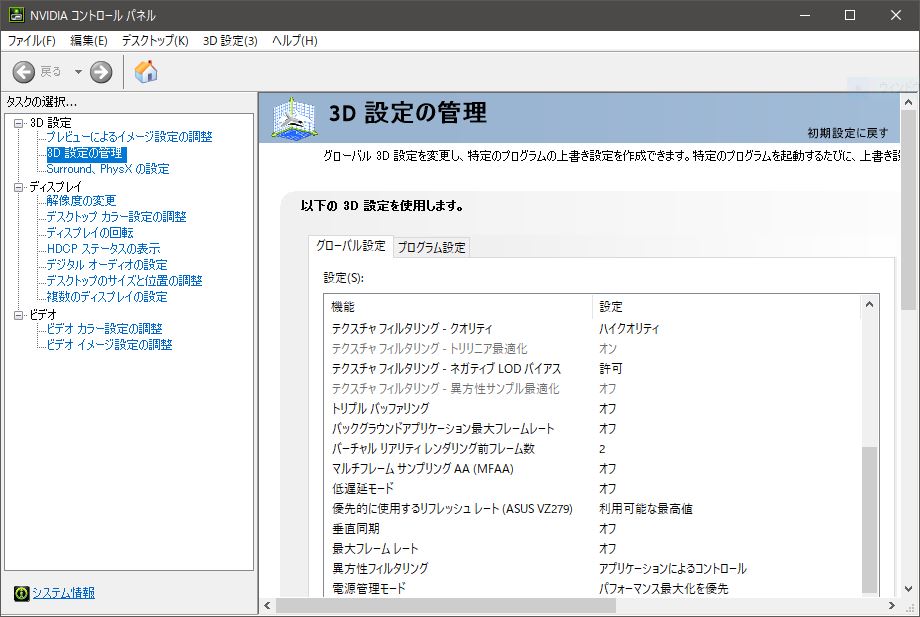The width and height of the screenshot is (920, 617).
Task: Open the 編集(E) menu
Action: pyautogui.click(x=89, y=40)
